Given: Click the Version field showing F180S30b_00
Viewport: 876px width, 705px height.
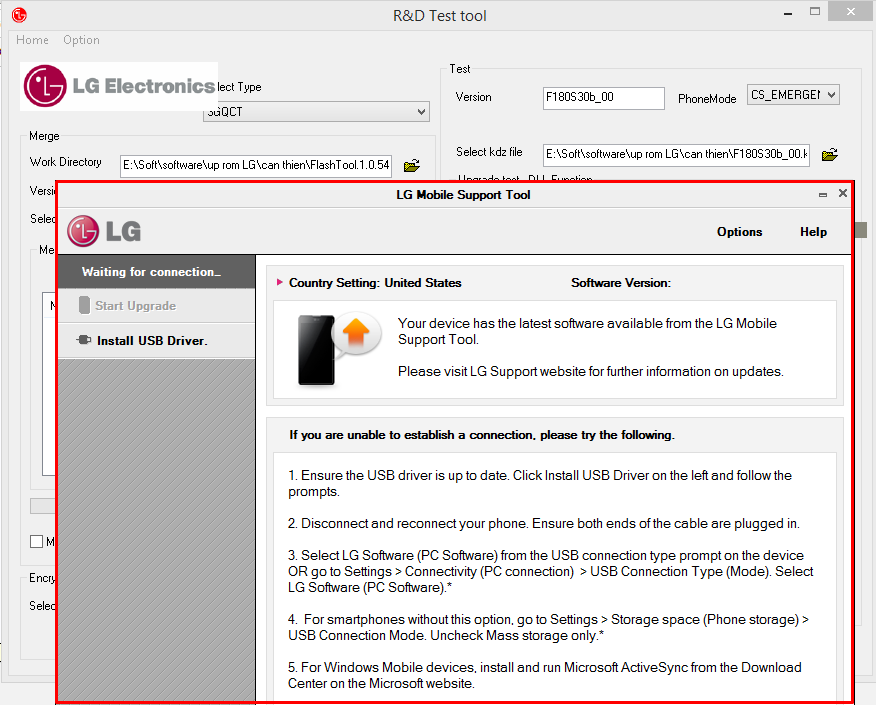Looking at the screenshot, I should [603, 98].
